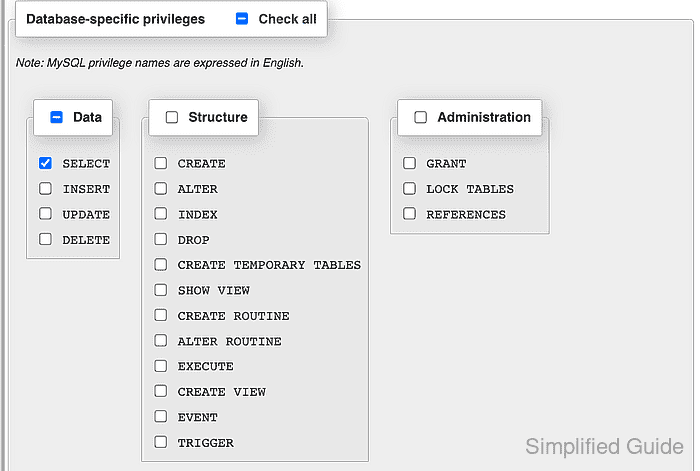
Task: Check the SHOW VIEW checkbox
Action: 161,290
